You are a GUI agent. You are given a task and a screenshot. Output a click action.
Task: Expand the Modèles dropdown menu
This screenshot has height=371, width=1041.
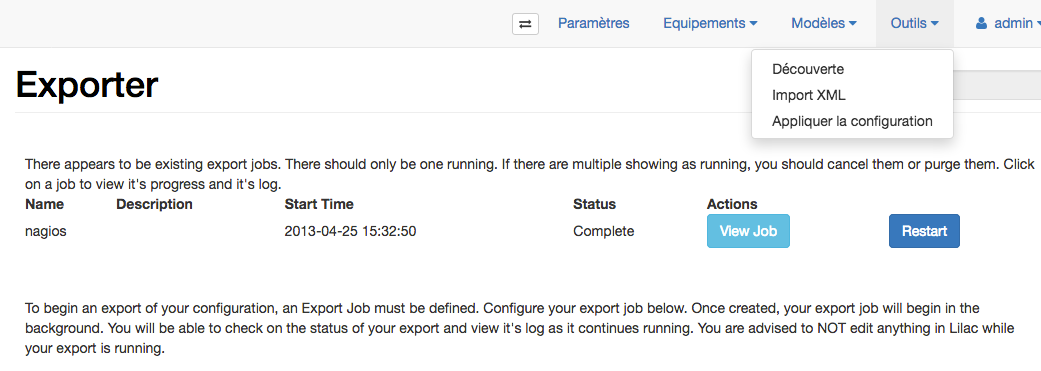click(824, 23)
